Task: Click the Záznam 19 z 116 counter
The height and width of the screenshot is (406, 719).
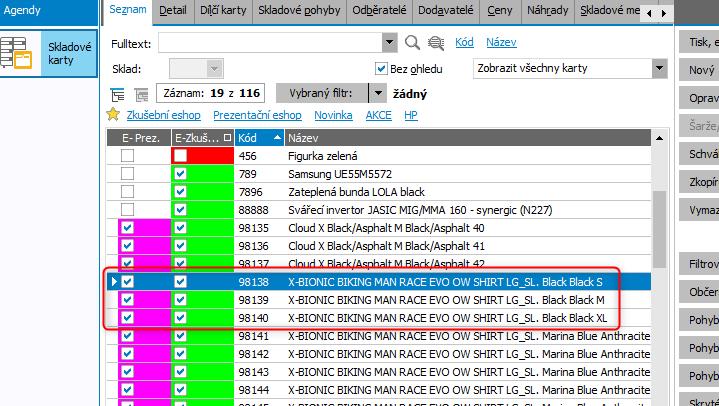Action: (210, 93)
